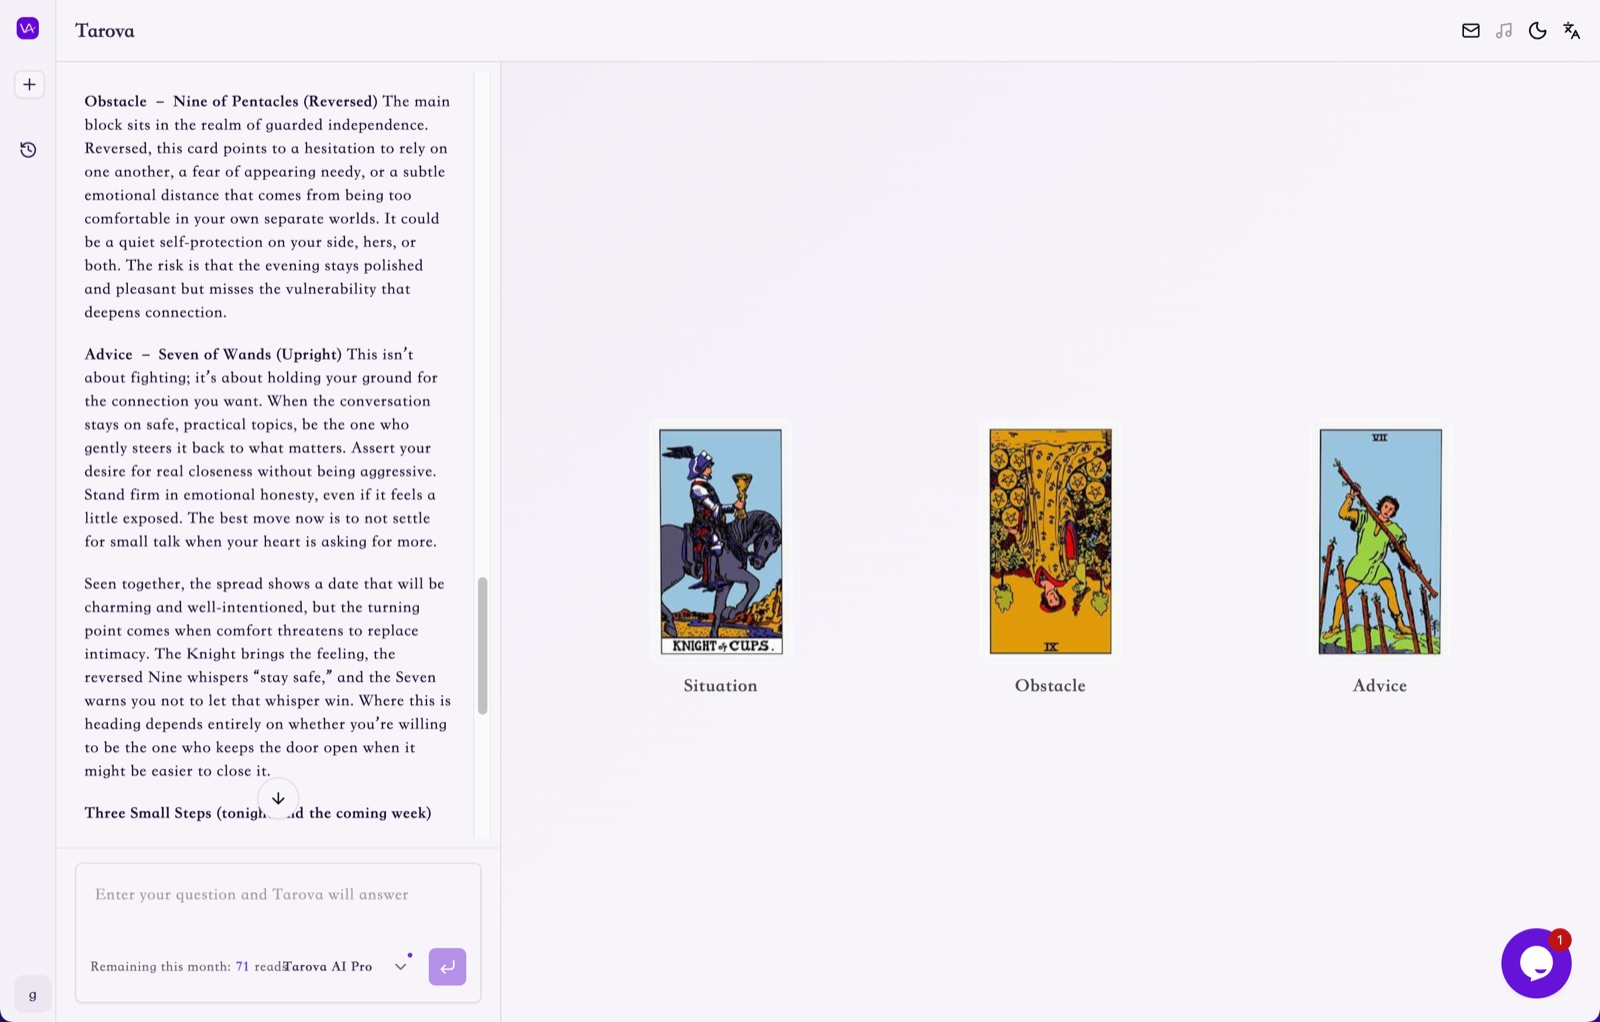This screenshot has height=1022, width=1600.
Task: Select the reversed Nine of Pentacles card
Action: tap(1050, 542)
